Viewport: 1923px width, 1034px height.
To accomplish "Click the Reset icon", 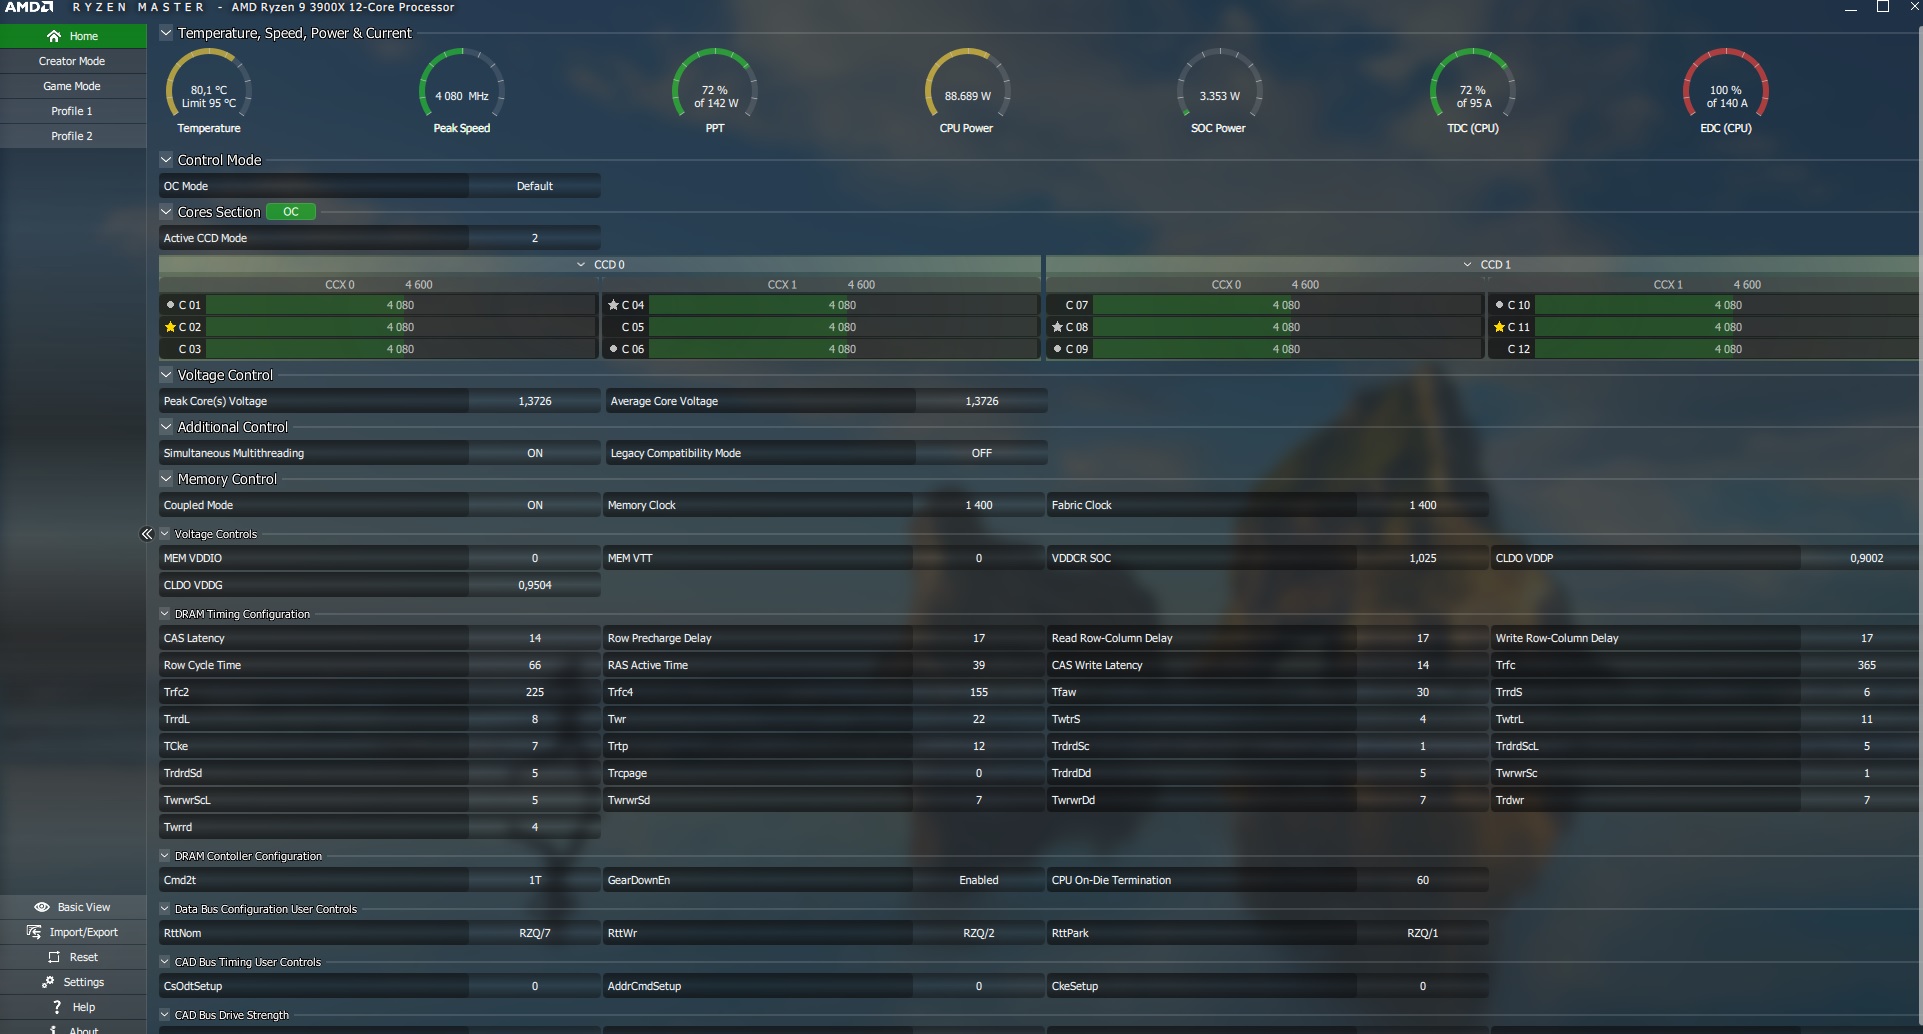I will [54, 957].
